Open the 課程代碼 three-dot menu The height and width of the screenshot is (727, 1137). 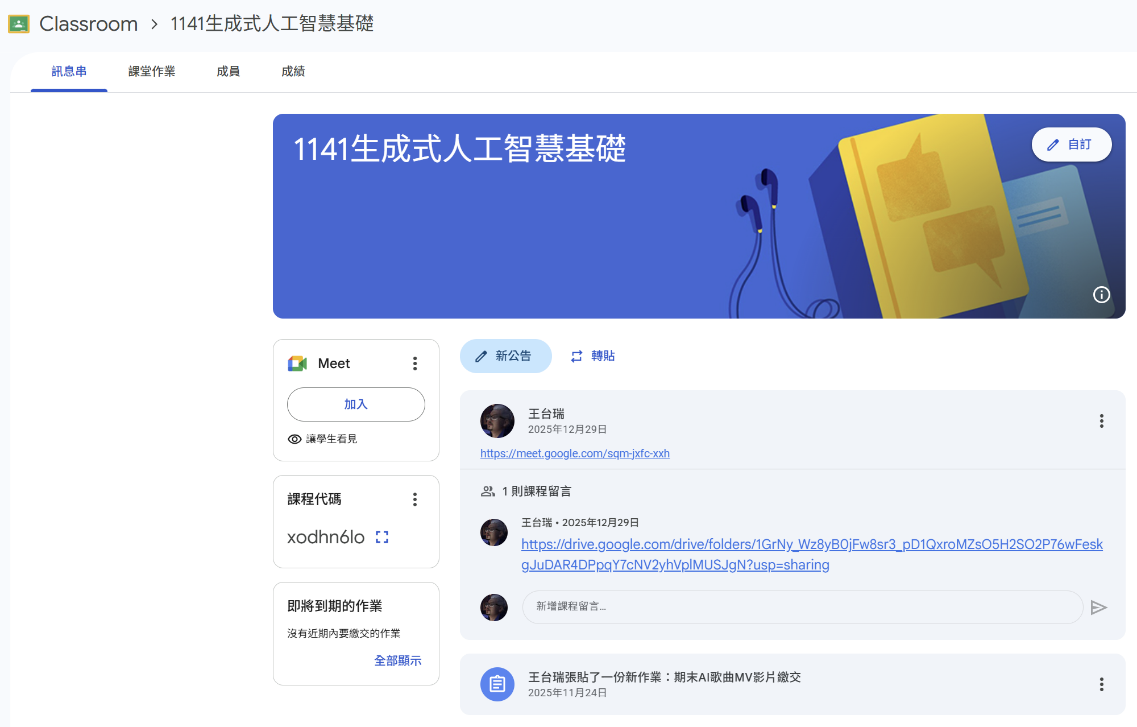tap(415, 499)
